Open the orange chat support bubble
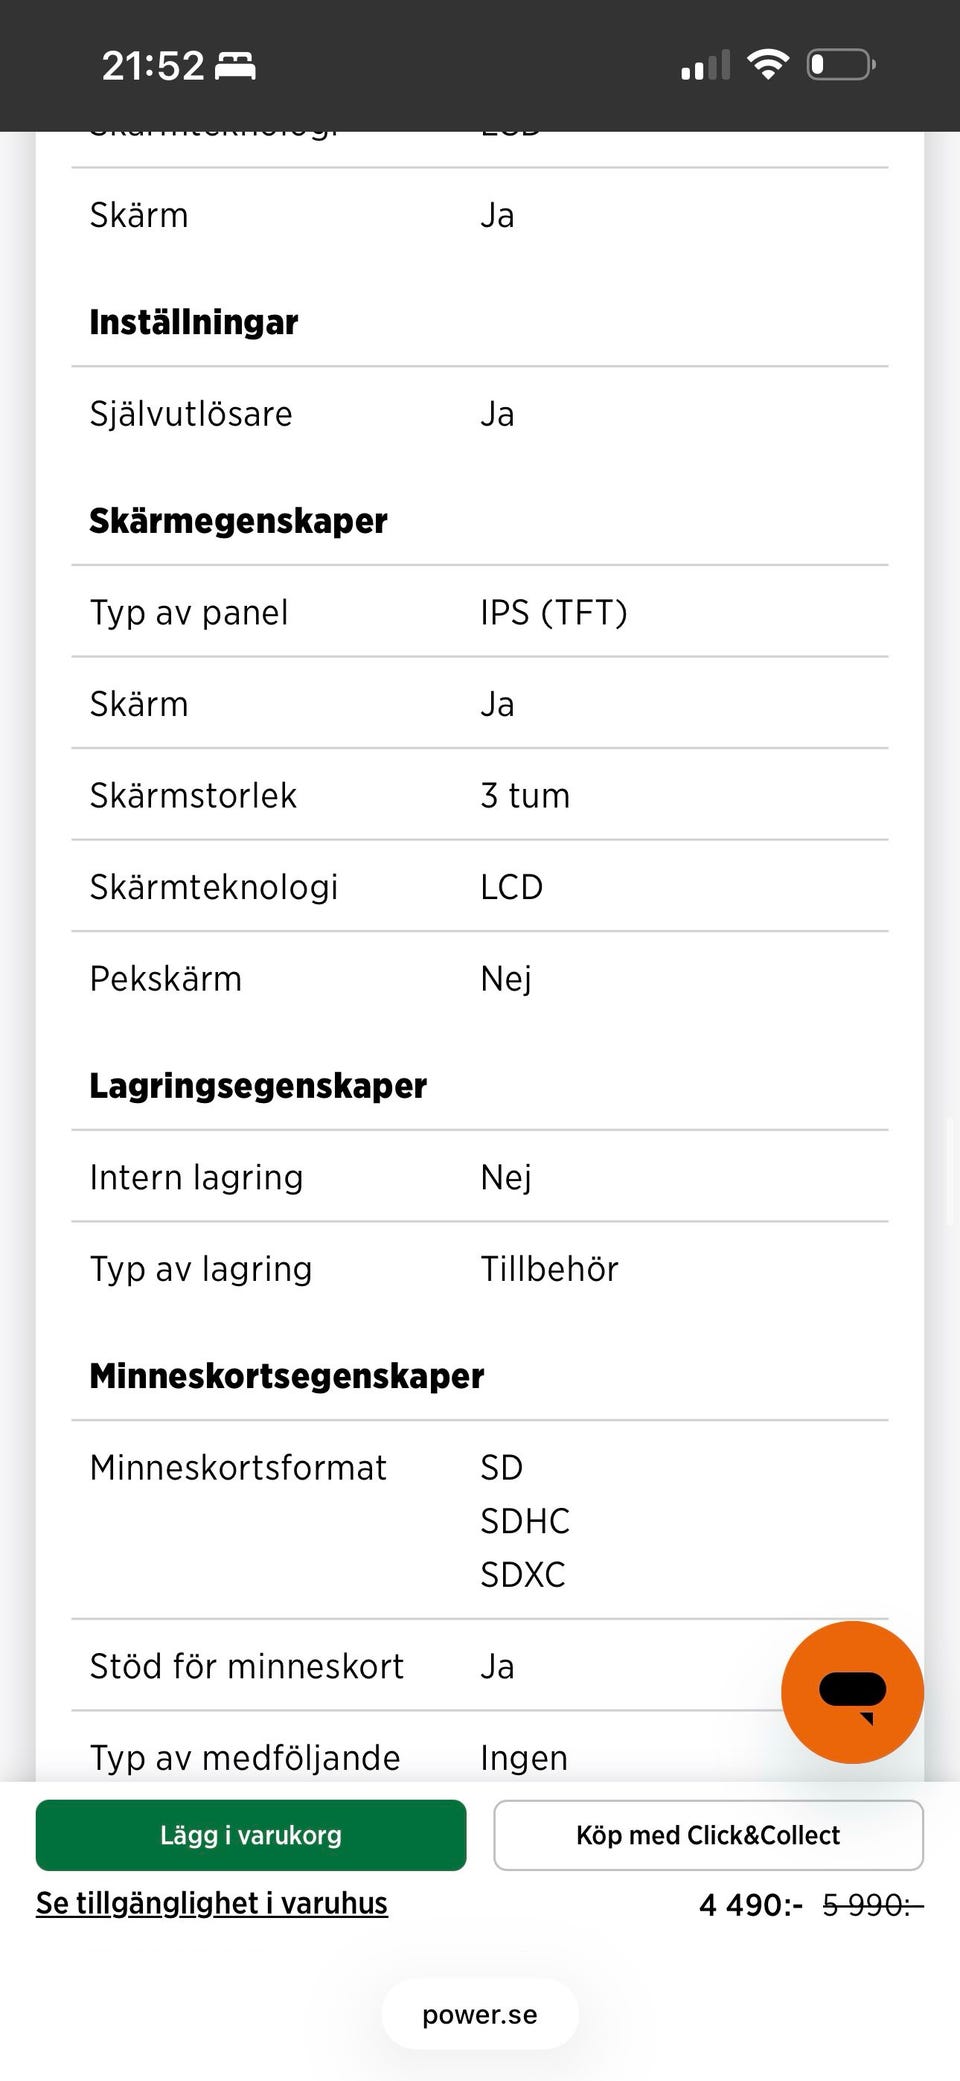Image resolution: width=960 pixels, height=2081 pixels. [x=852, y=1691]
